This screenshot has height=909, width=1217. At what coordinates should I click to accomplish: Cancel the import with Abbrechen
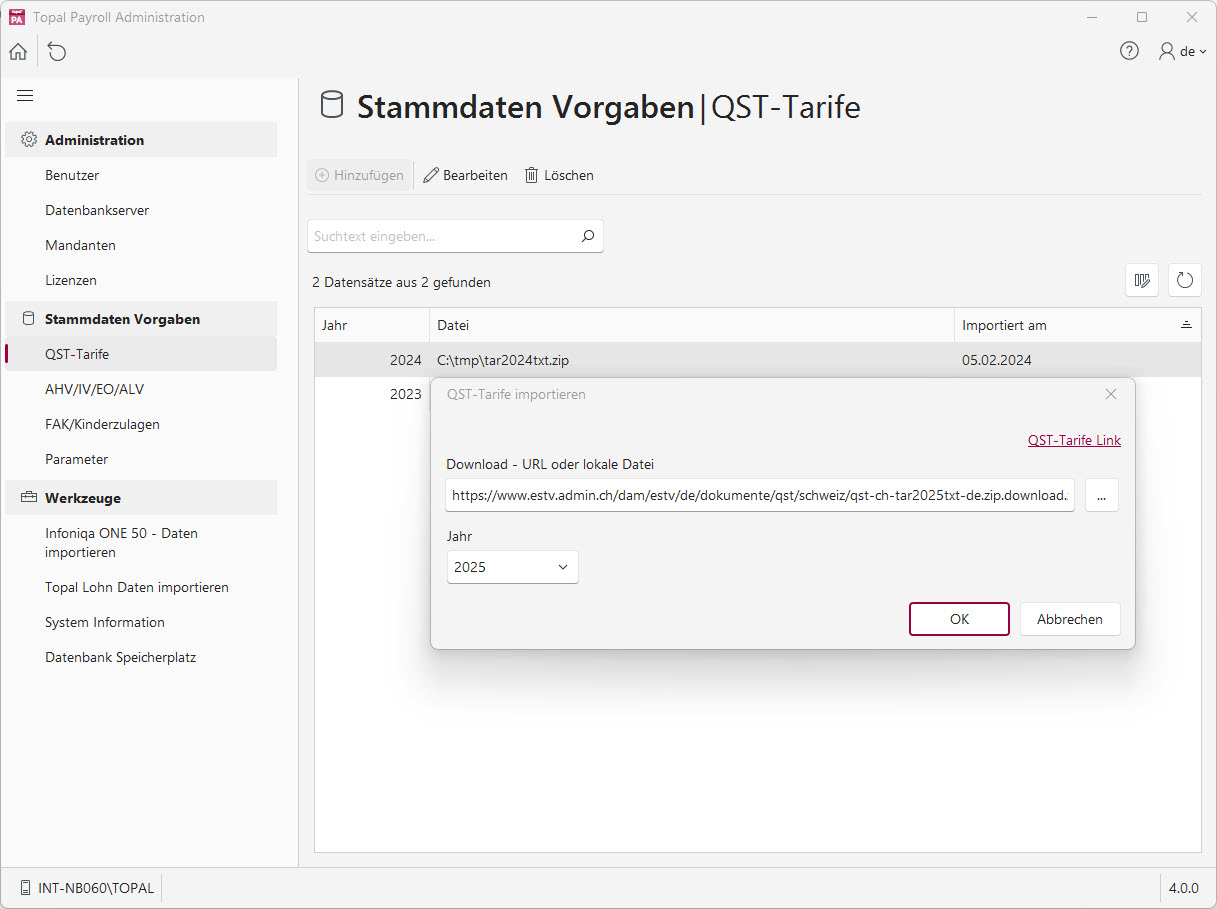1069,619
